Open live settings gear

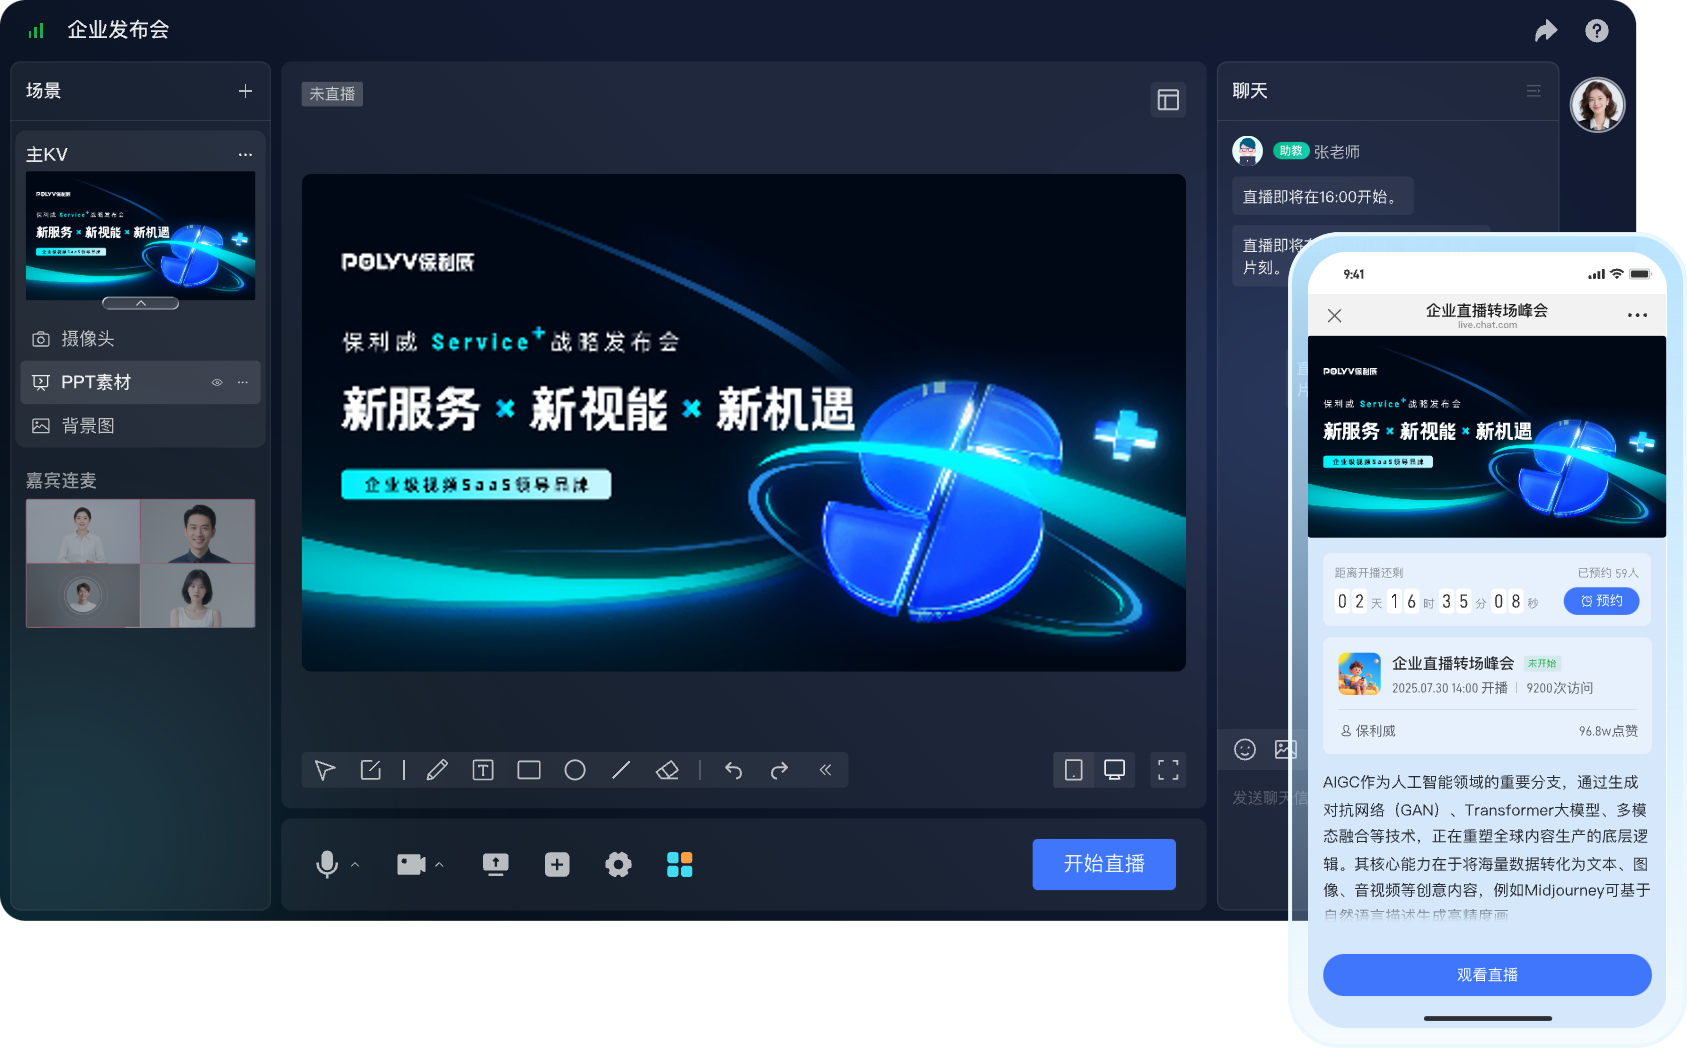coord(619,864)
